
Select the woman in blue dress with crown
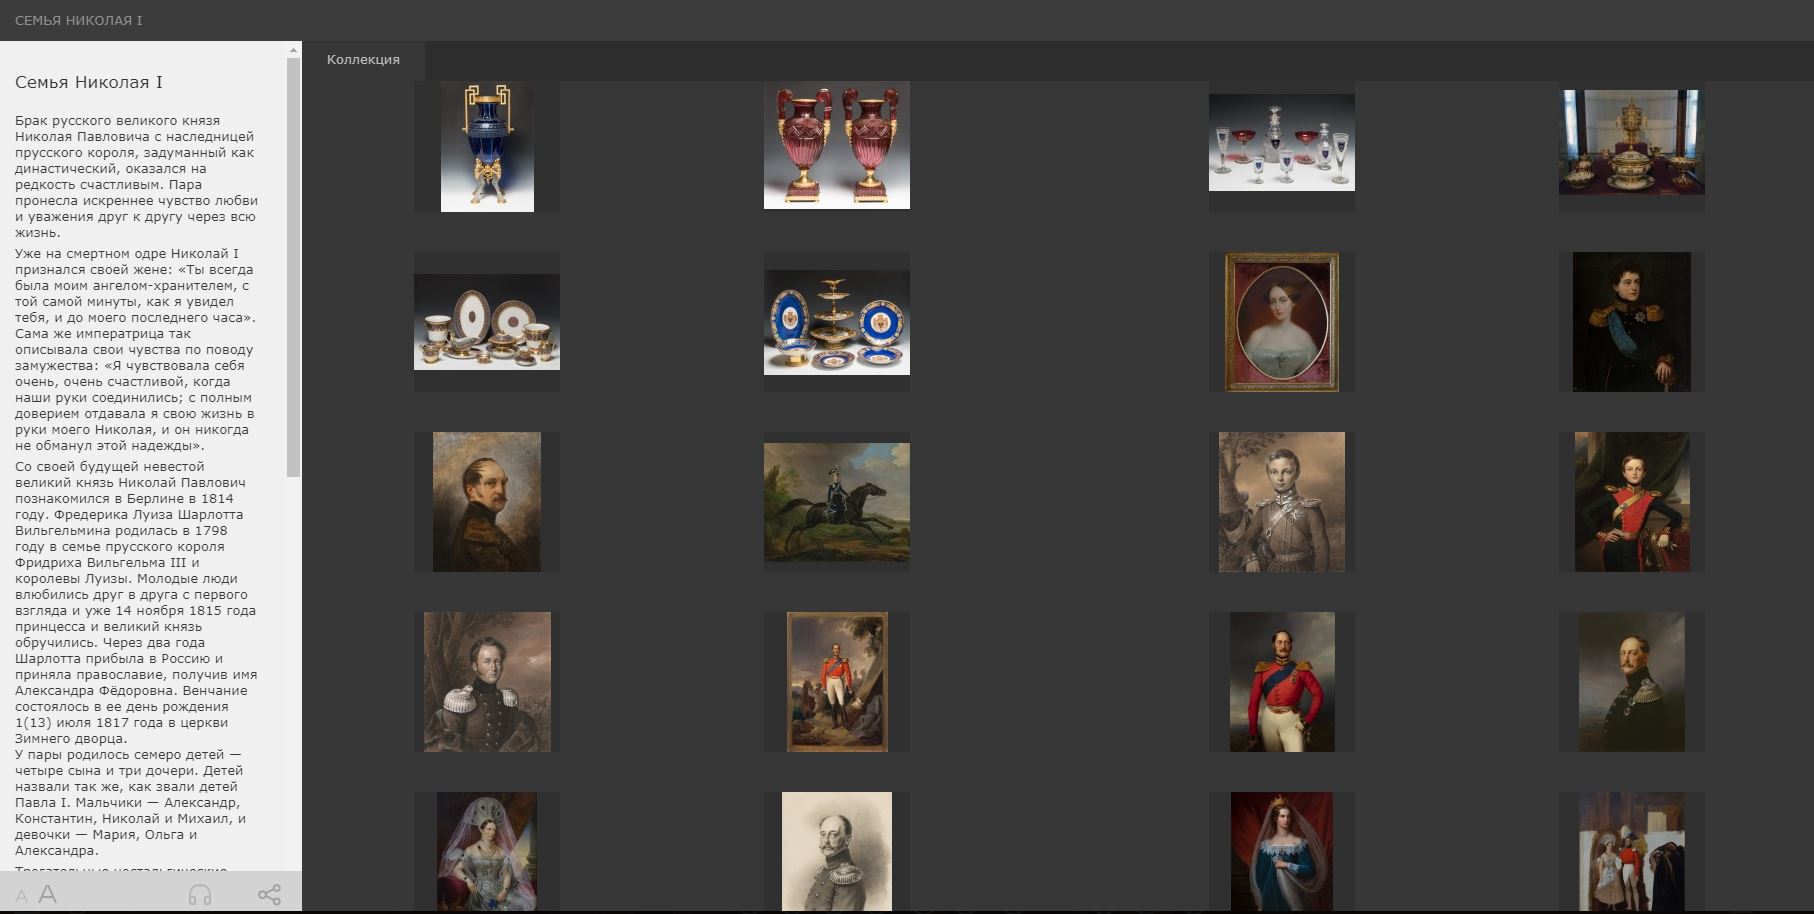click(x=1281, y=852)
